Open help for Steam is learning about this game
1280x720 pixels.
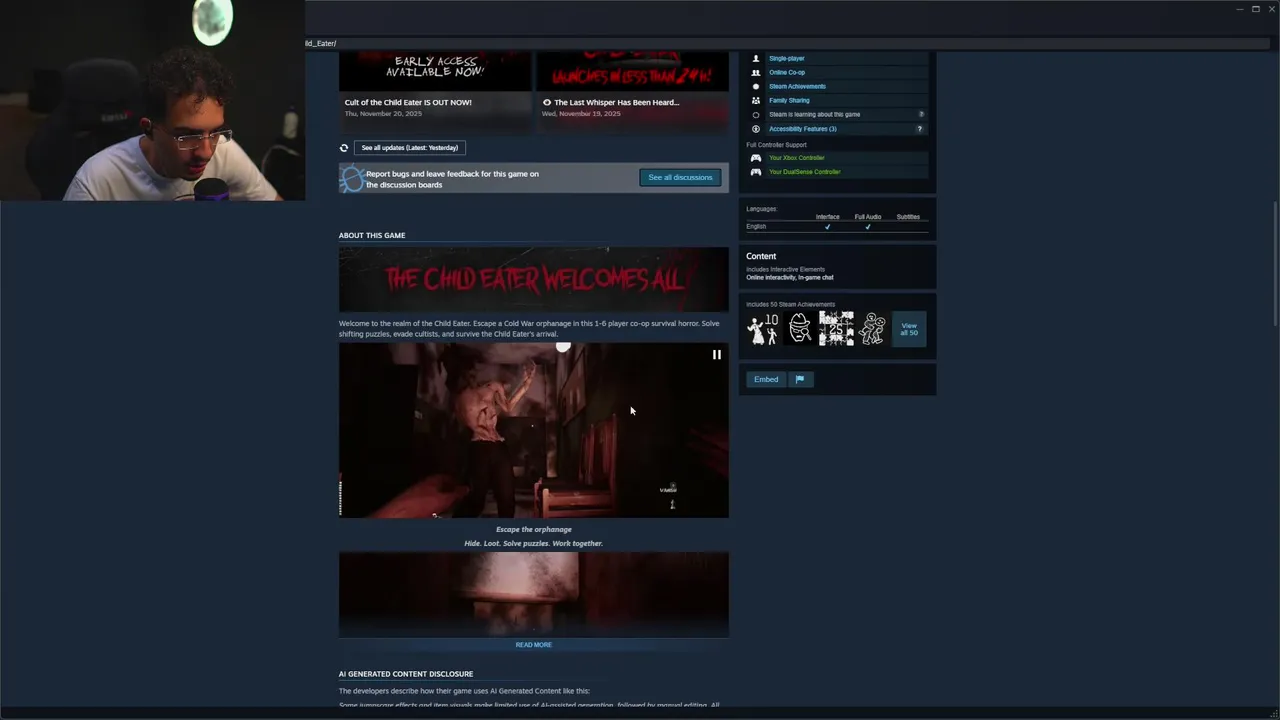click(x=921, y=114)
